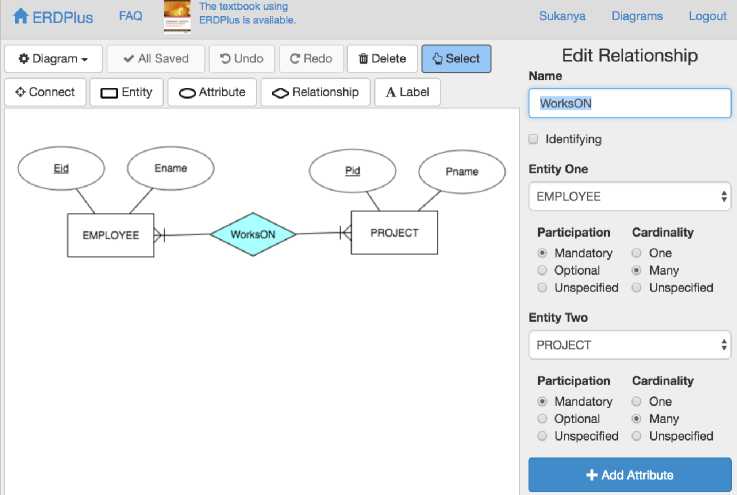Click the relationship Name text field
Viewport: 737px width, 495px height.
pos(630,103)
